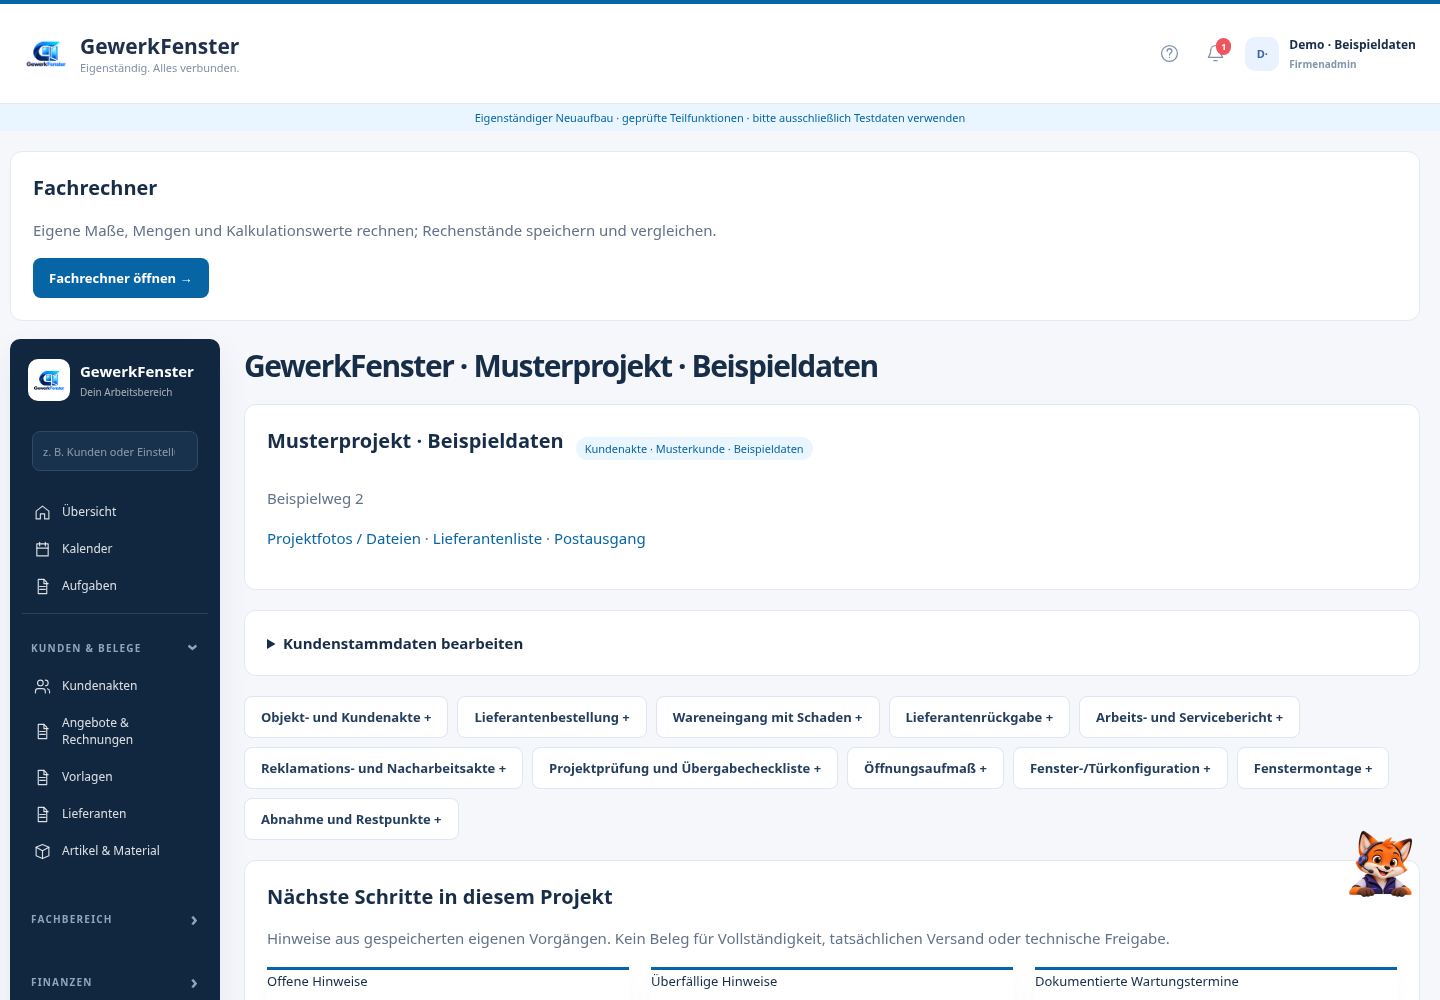Click the Vorlagen document icon
This screenshot has height=1000, width=1440.
pos(42,777)
